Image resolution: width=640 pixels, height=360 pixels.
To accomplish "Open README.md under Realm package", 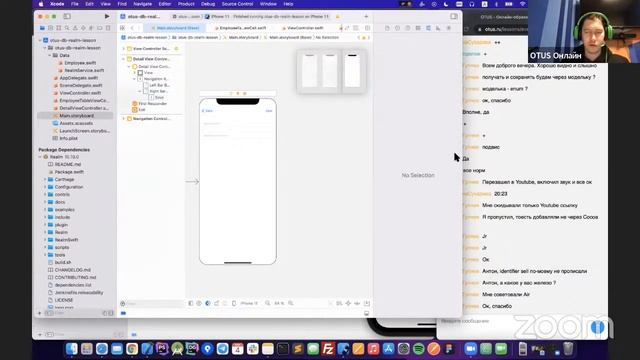I will pos(67,164).
